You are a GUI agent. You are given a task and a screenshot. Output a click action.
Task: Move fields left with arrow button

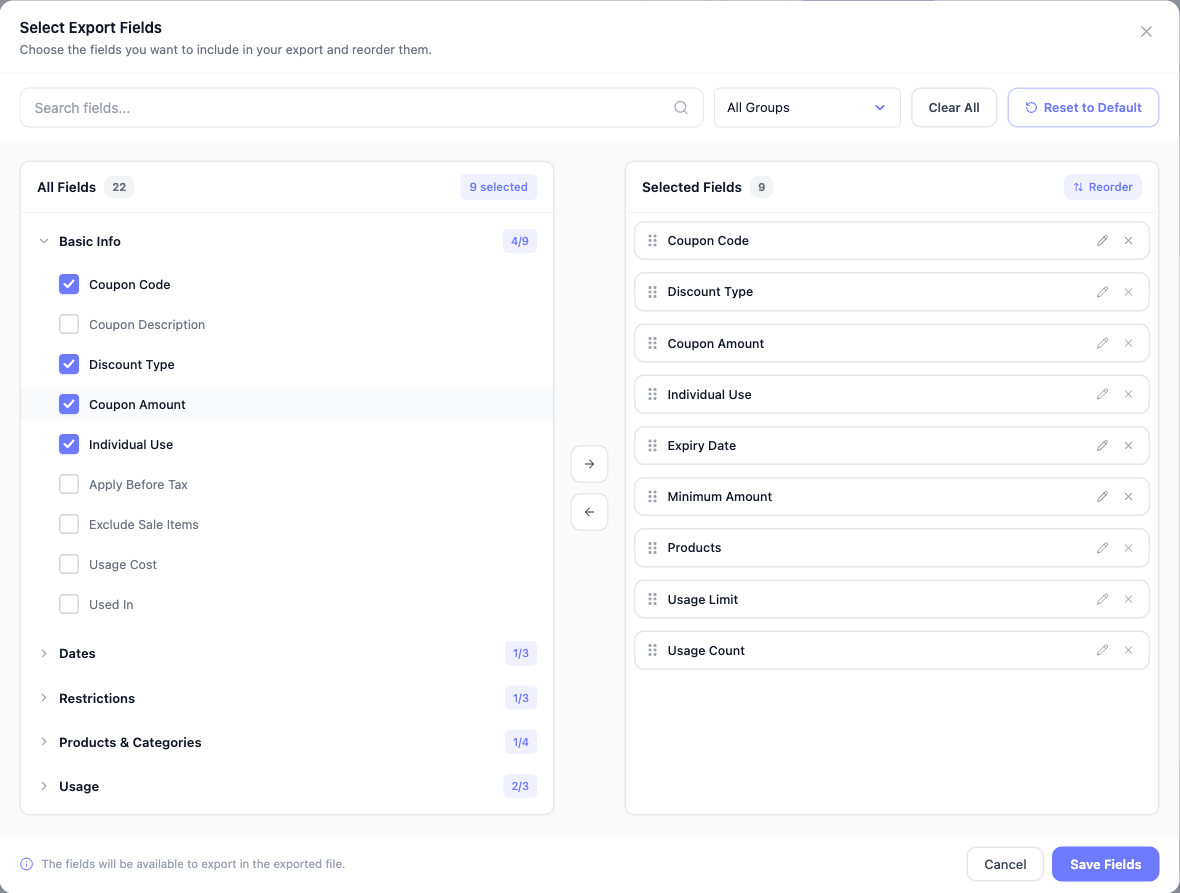pyautogui.click(x=589, y=512)
